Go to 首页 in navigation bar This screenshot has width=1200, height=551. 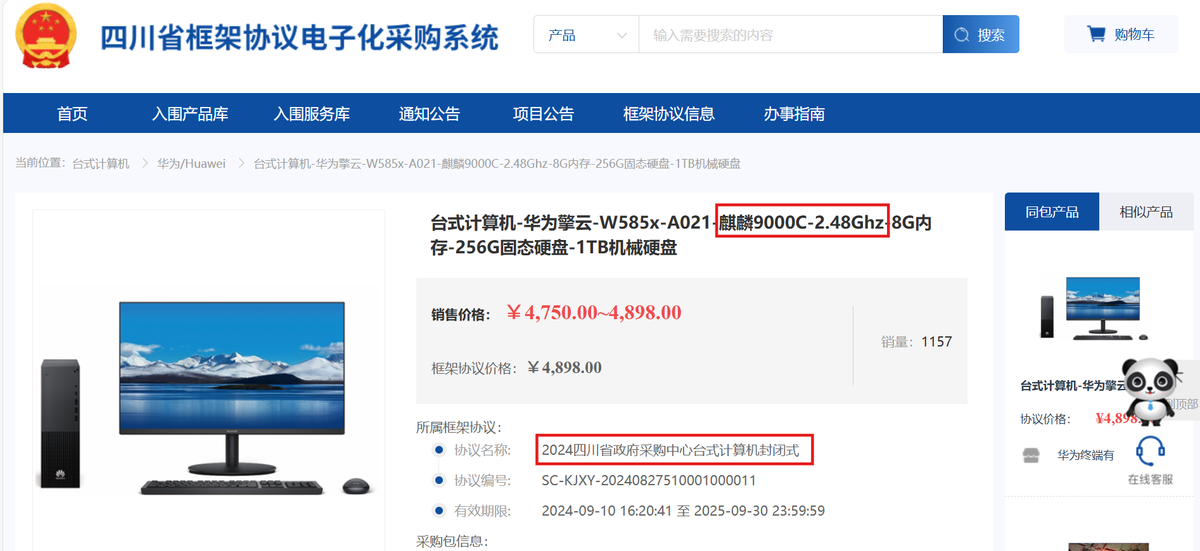(x=72, y=113)
